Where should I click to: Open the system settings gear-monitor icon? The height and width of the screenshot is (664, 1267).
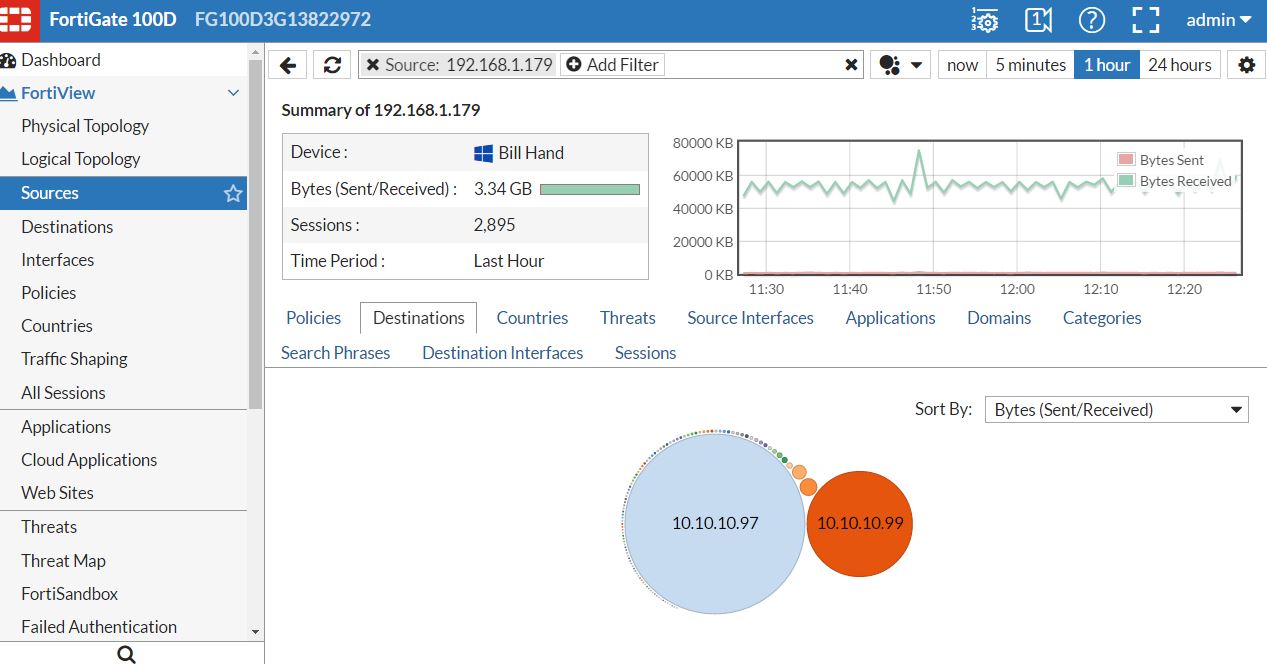(985, 20)
